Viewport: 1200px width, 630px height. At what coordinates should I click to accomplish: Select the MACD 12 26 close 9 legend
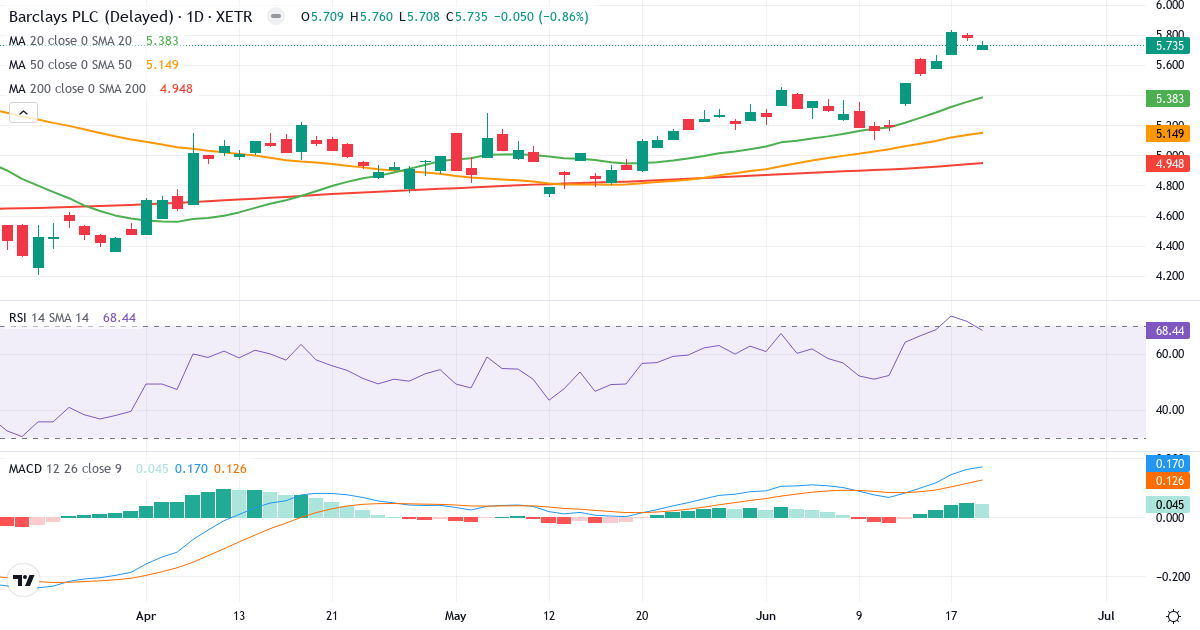65,469
